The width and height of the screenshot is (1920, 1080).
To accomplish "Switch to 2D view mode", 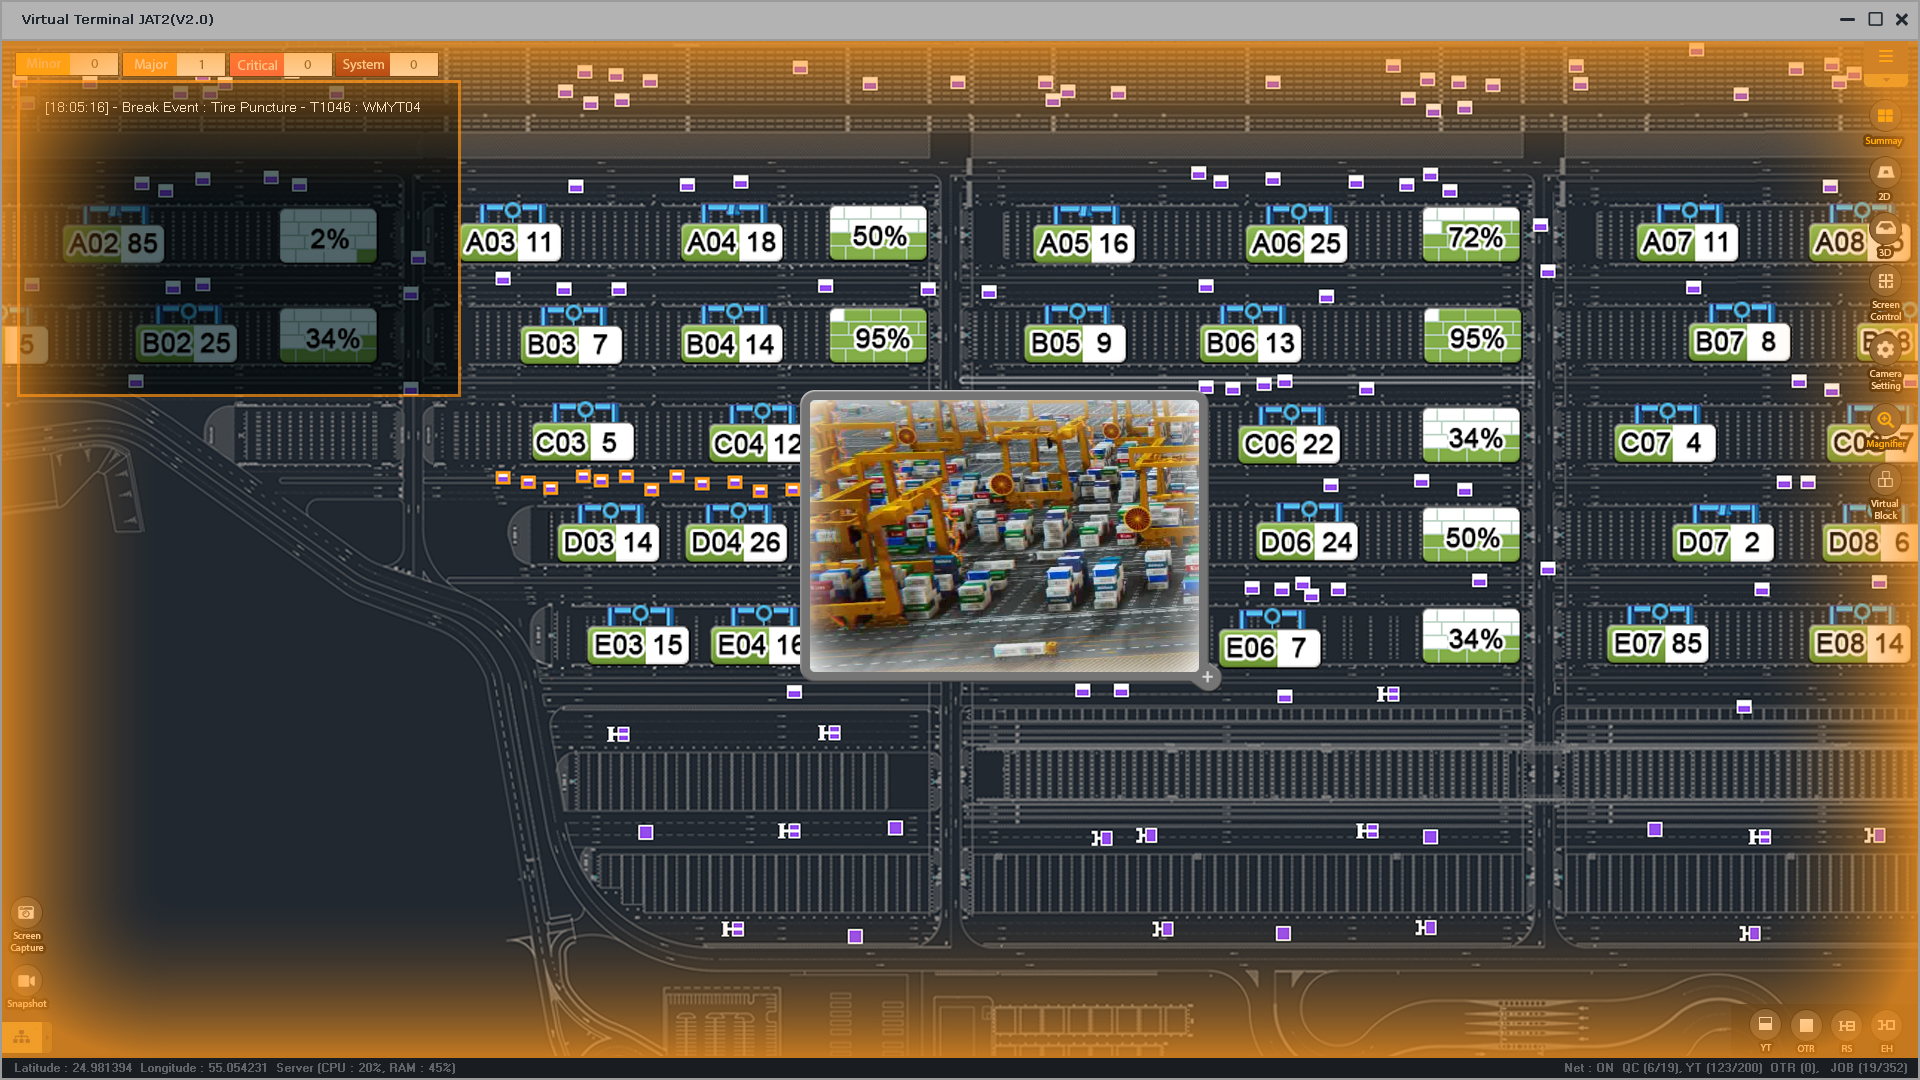I will (1885, 173).
